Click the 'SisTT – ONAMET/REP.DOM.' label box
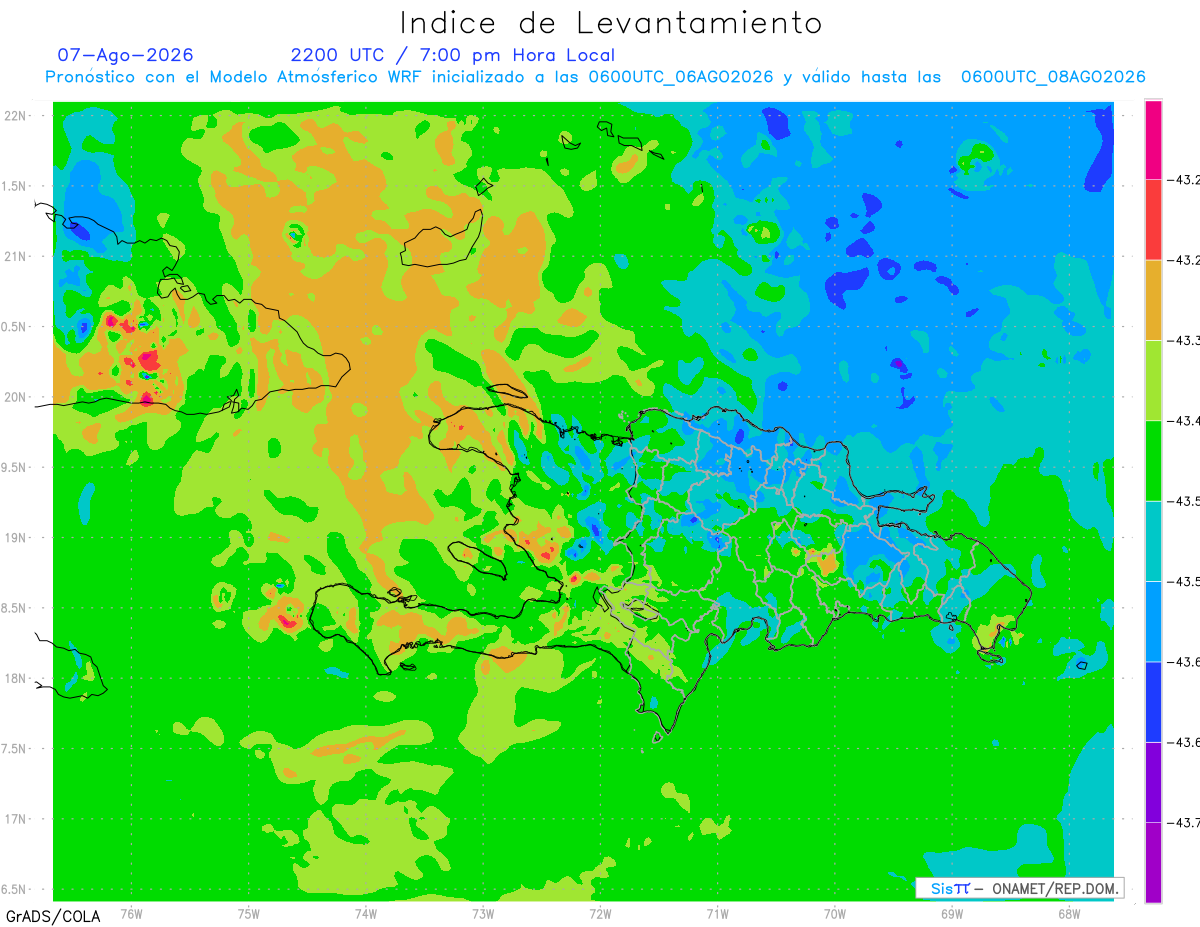This screenshot has height=927, width=1200. (x=1019, y=888)
